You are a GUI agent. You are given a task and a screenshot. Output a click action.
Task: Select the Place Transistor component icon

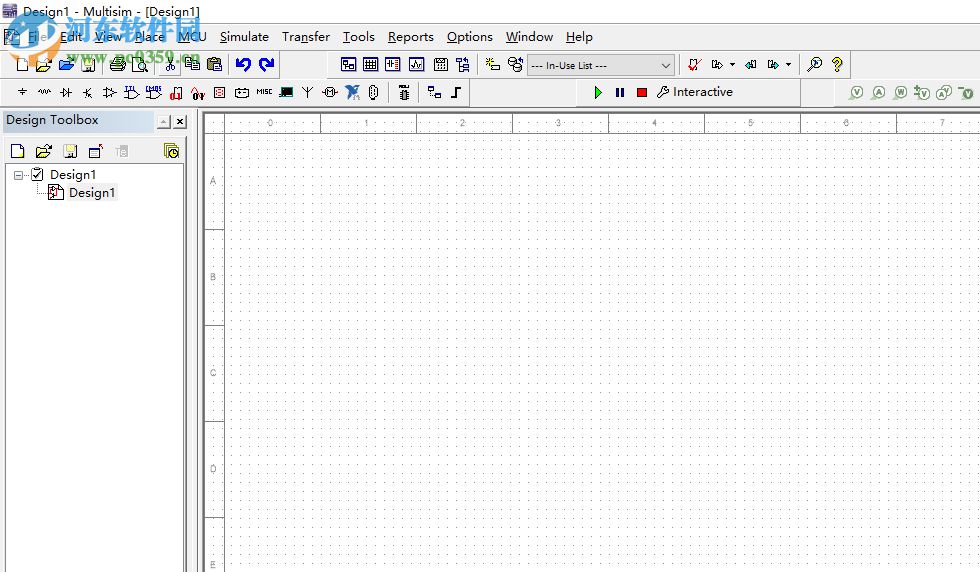[x=88, y=93]
